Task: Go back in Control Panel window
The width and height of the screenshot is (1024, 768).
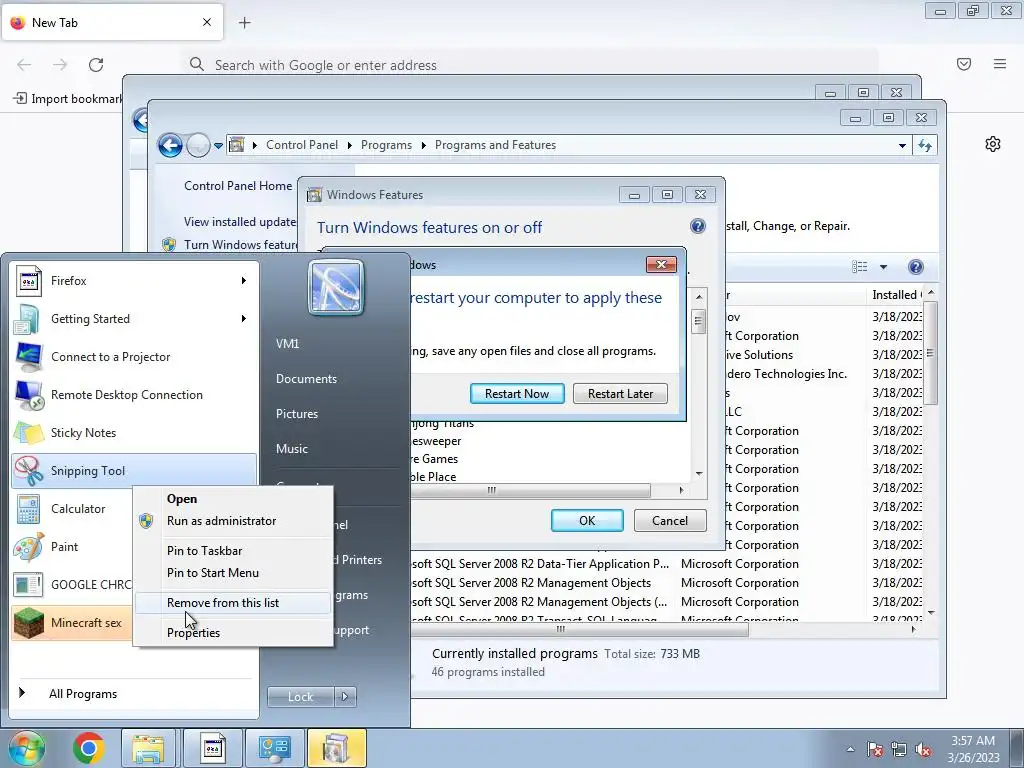Action: coord(170,145)
